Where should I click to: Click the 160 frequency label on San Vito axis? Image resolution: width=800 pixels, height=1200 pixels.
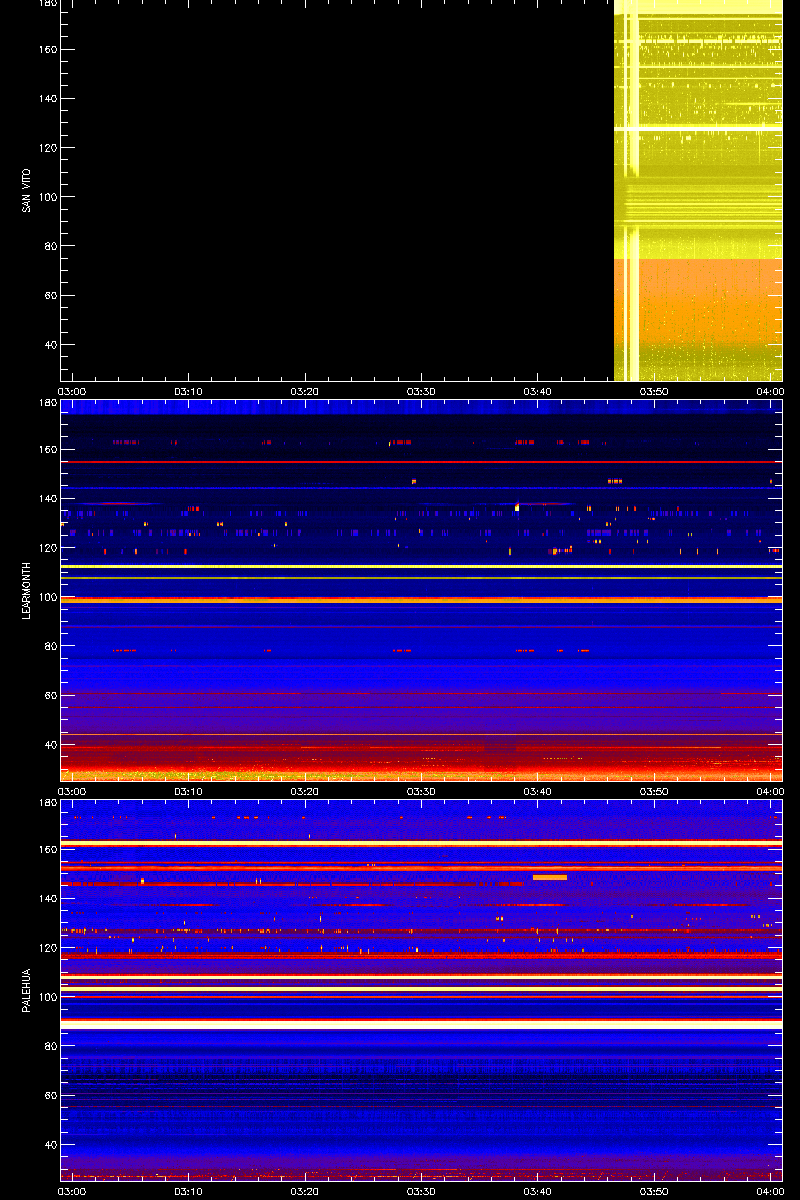tap(47, 50)
